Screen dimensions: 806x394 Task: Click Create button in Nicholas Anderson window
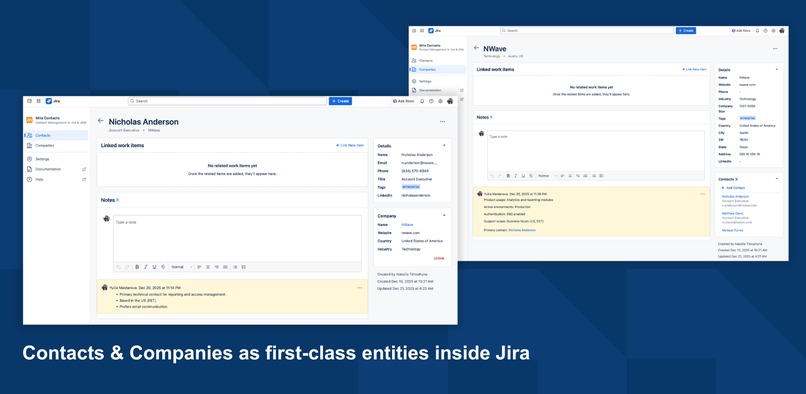pos(340,101)
